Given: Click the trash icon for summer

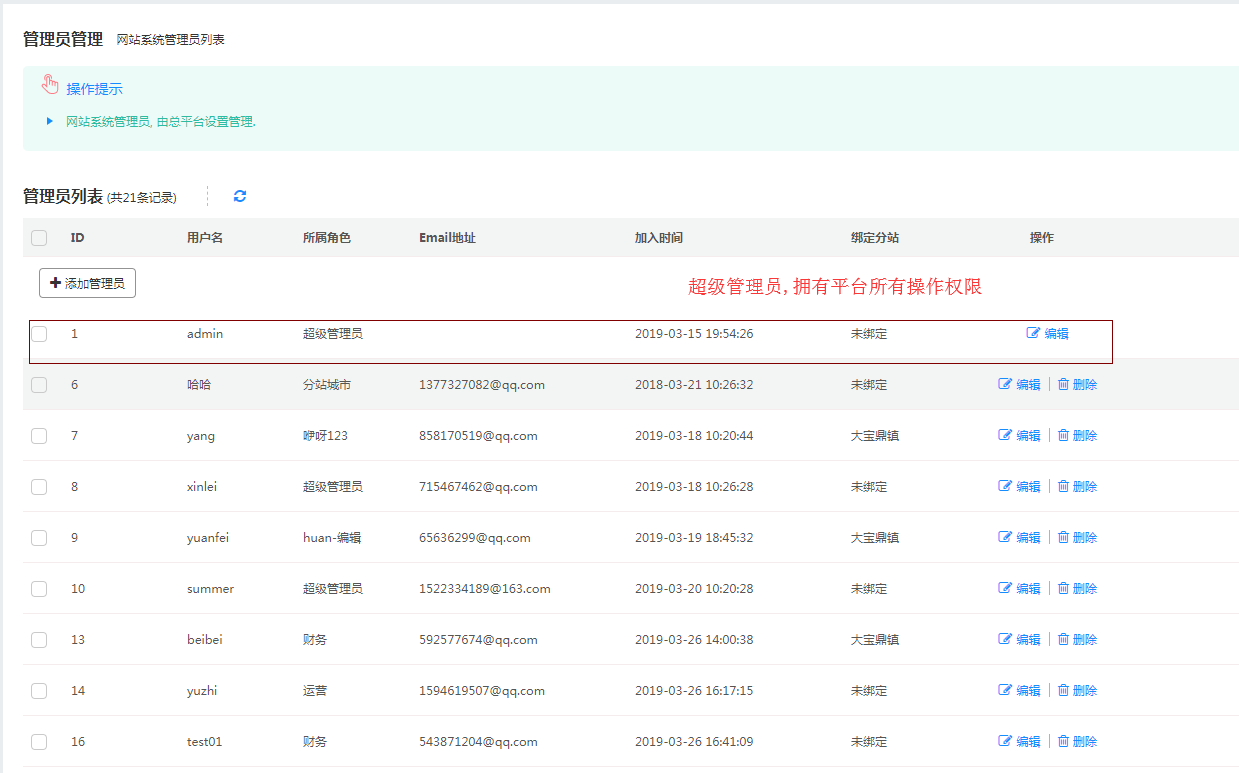Looking at the screenshot, I should pos(1063,589).
